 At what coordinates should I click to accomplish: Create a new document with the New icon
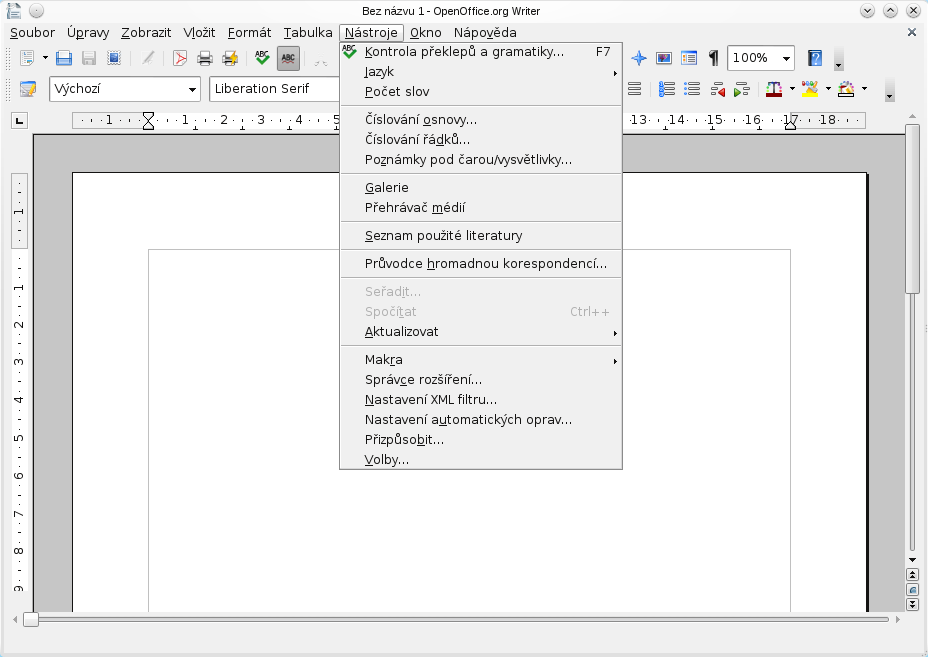27,58
